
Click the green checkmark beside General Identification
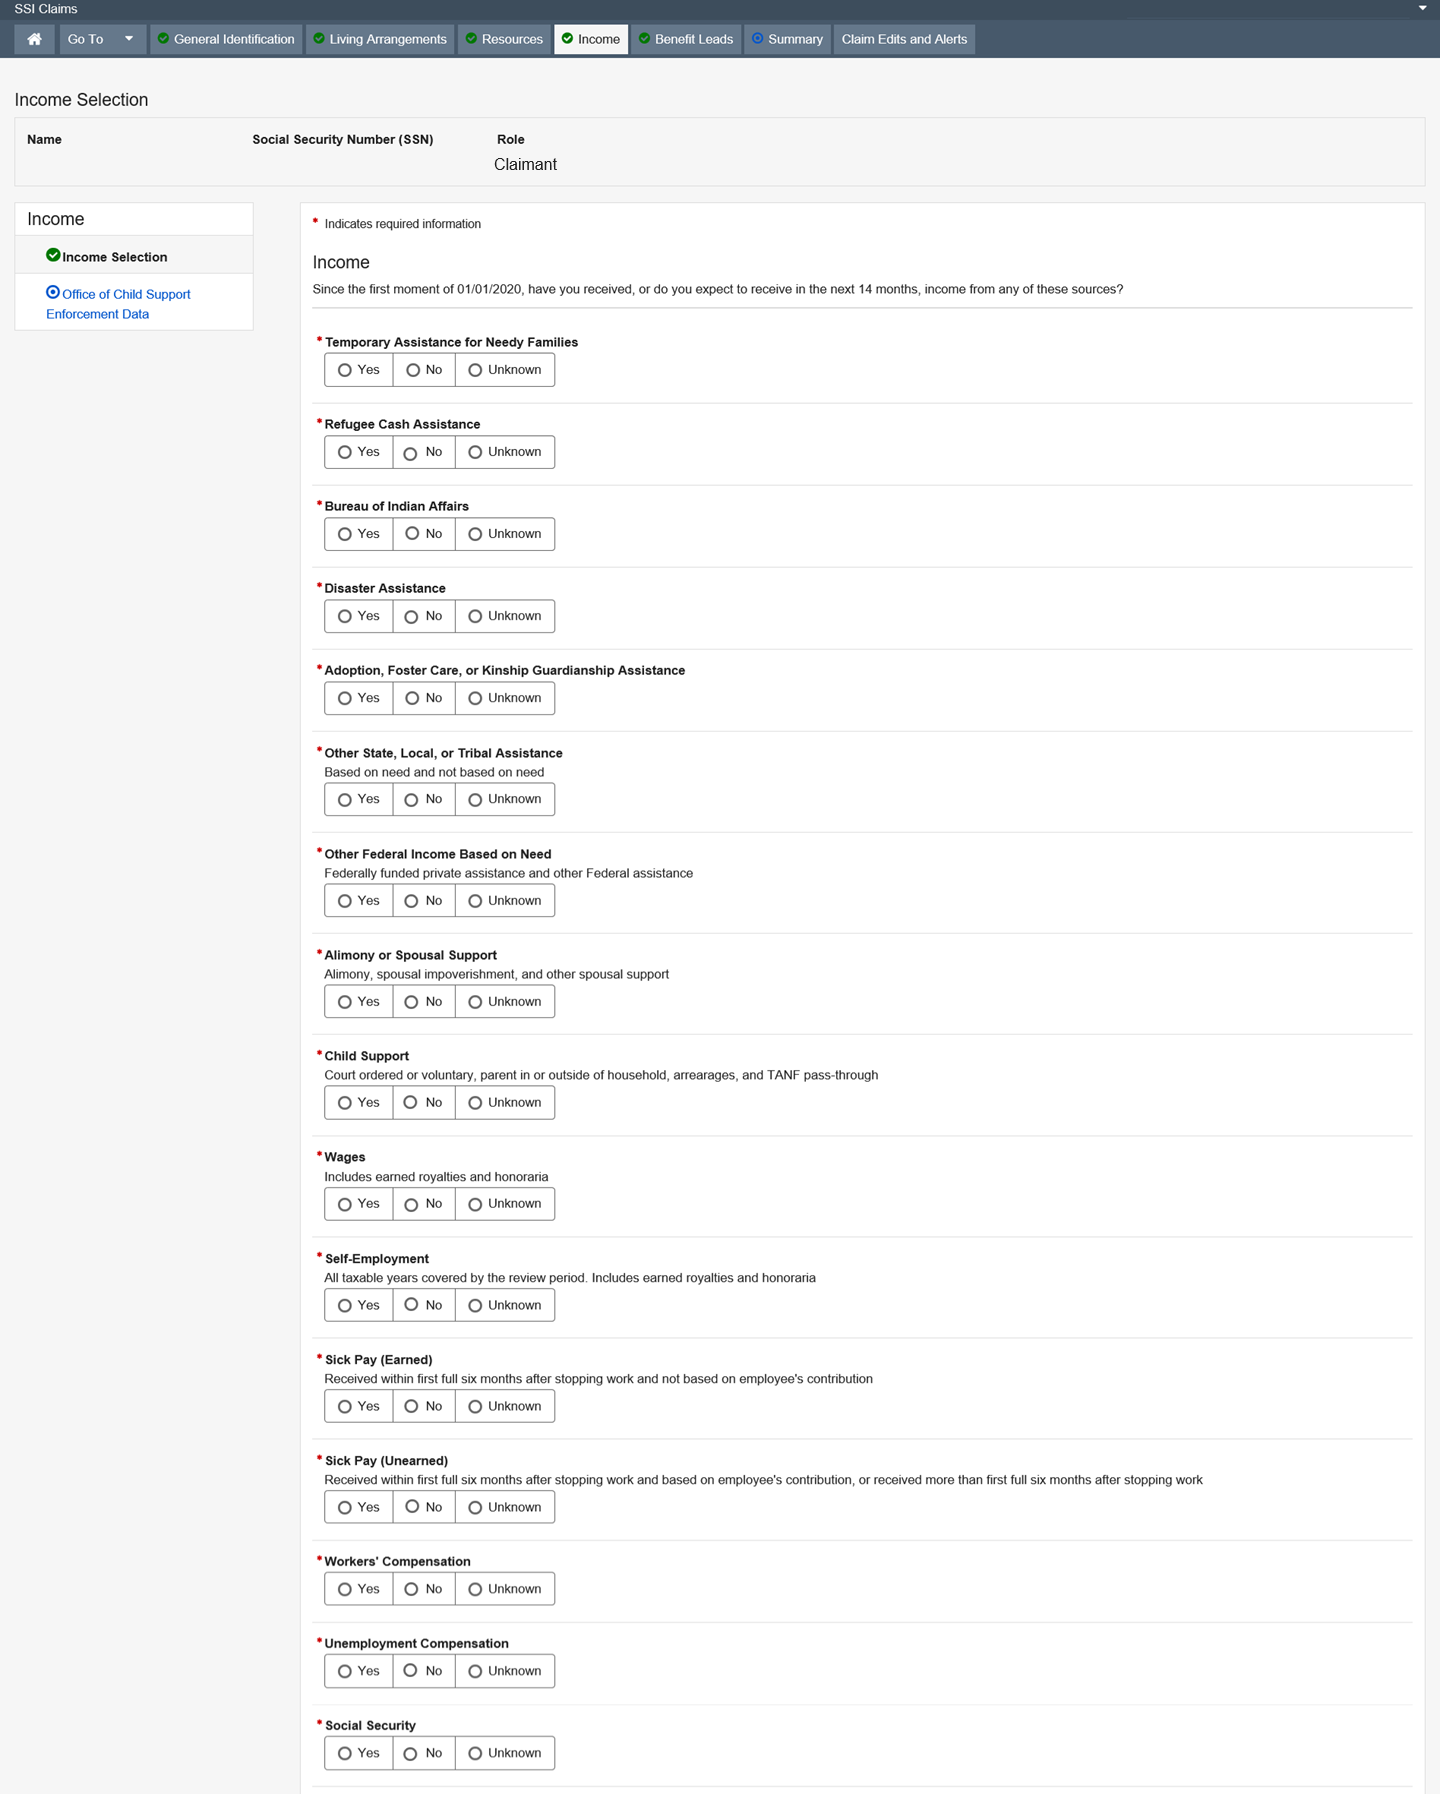[163, 39]
